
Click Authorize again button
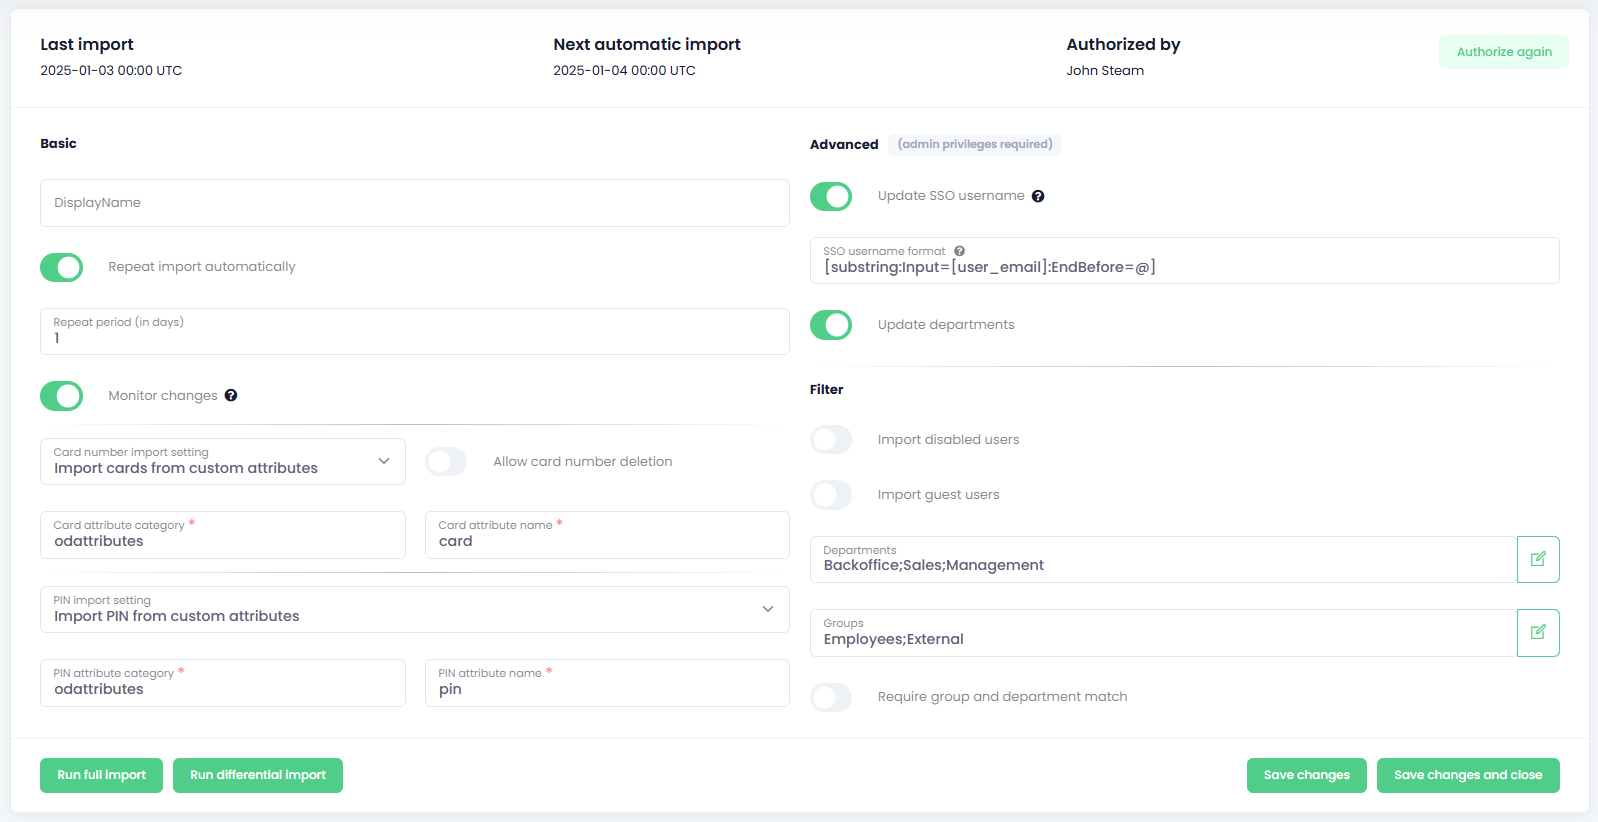tap(1503, 52)
